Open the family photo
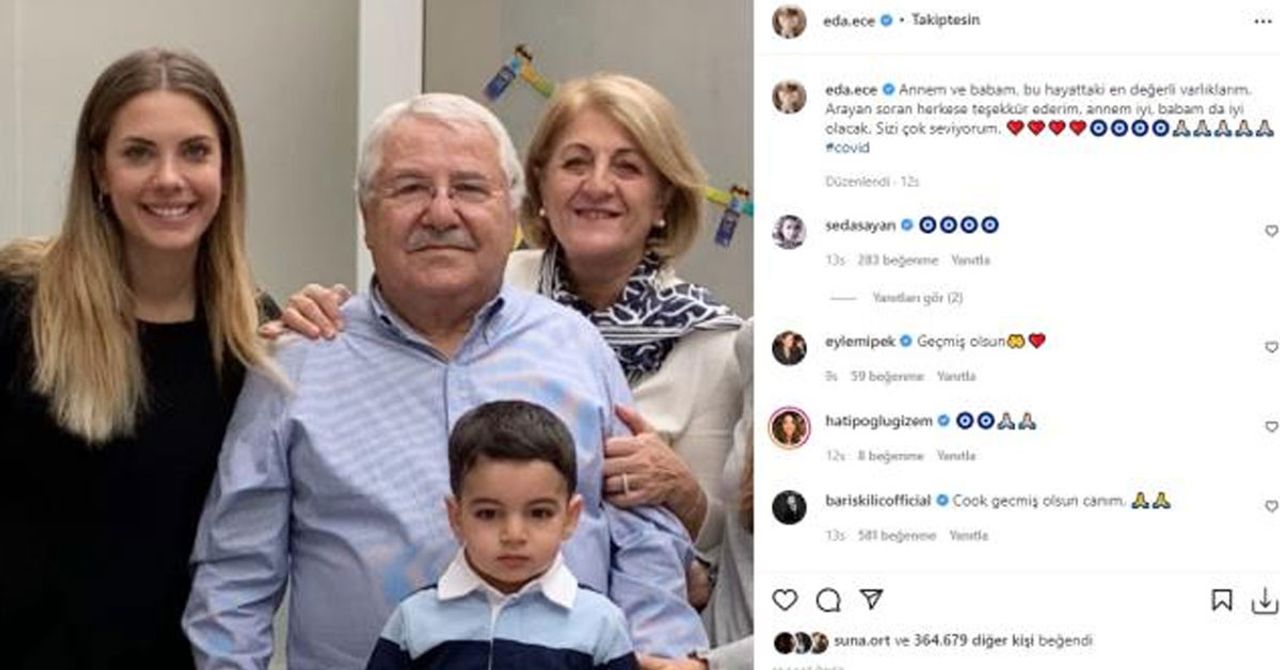 pos(376,335)
